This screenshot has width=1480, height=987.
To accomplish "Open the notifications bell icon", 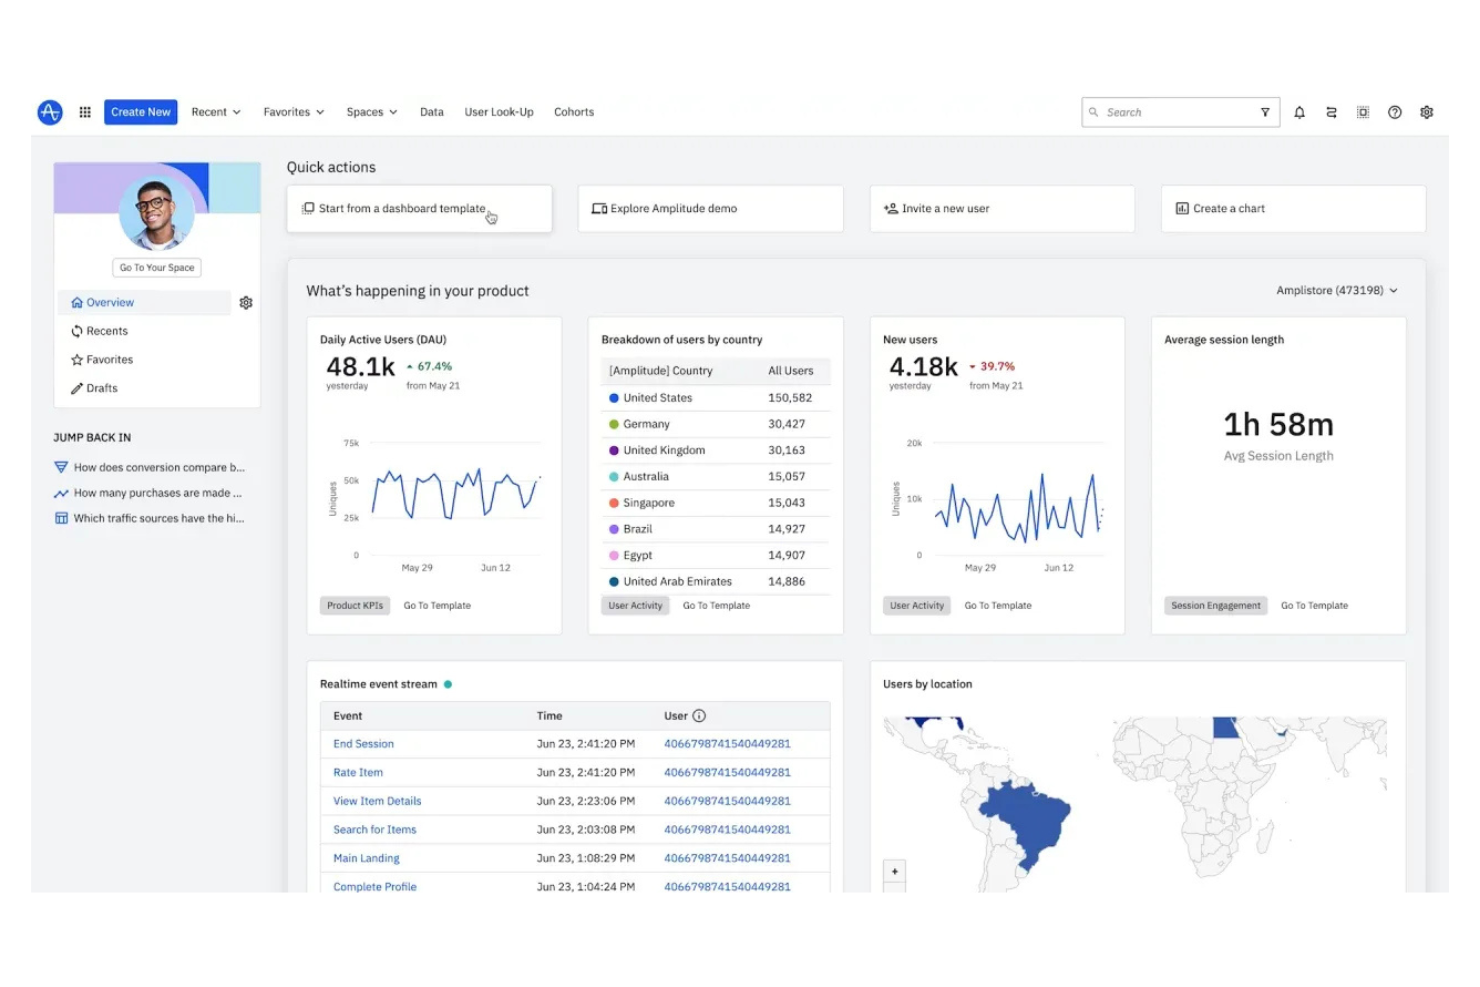I will [x=1299, y=112].
